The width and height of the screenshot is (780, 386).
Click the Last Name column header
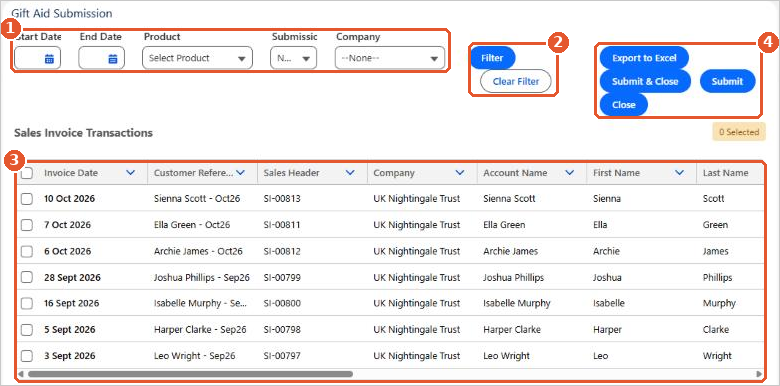pos(725,173)
